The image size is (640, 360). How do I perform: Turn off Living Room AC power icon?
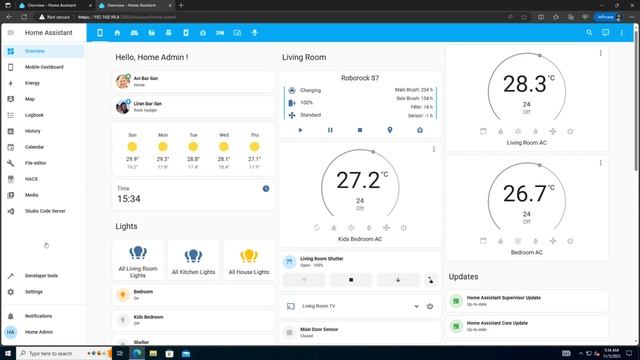coord(570,131)
